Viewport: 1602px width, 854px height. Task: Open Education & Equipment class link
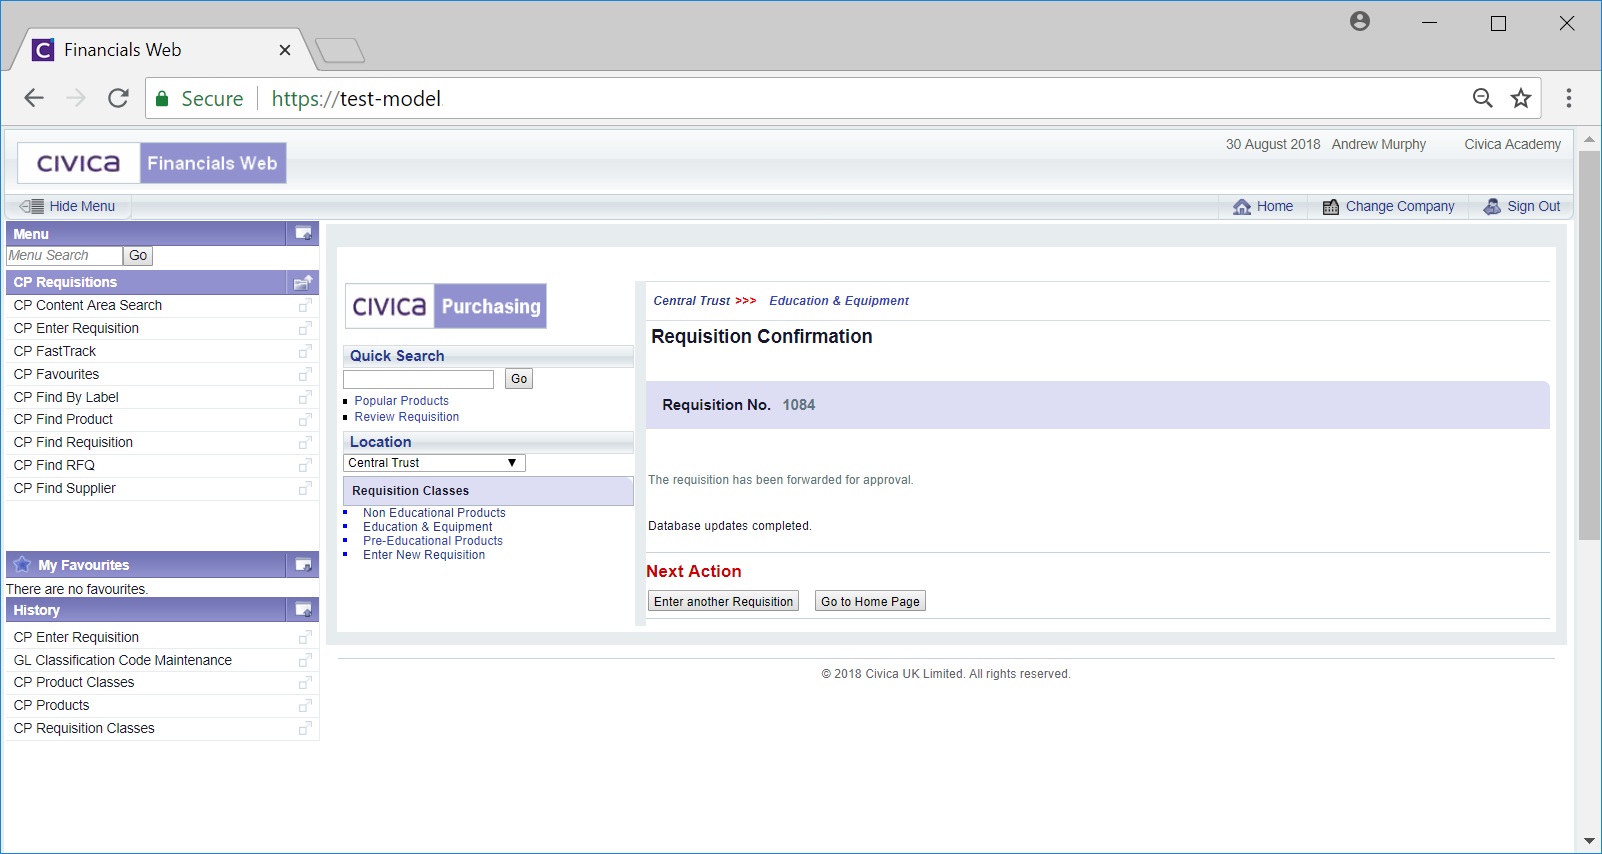[428, 527]
